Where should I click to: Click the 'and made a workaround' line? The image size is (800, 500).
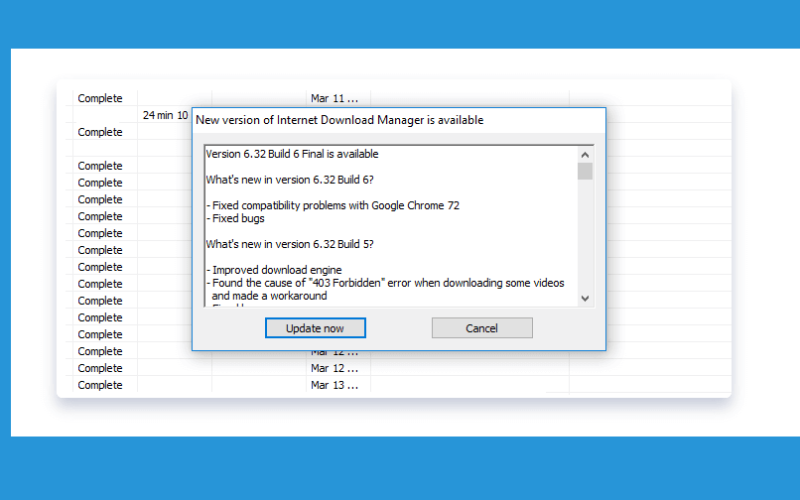tap(269, 296)
